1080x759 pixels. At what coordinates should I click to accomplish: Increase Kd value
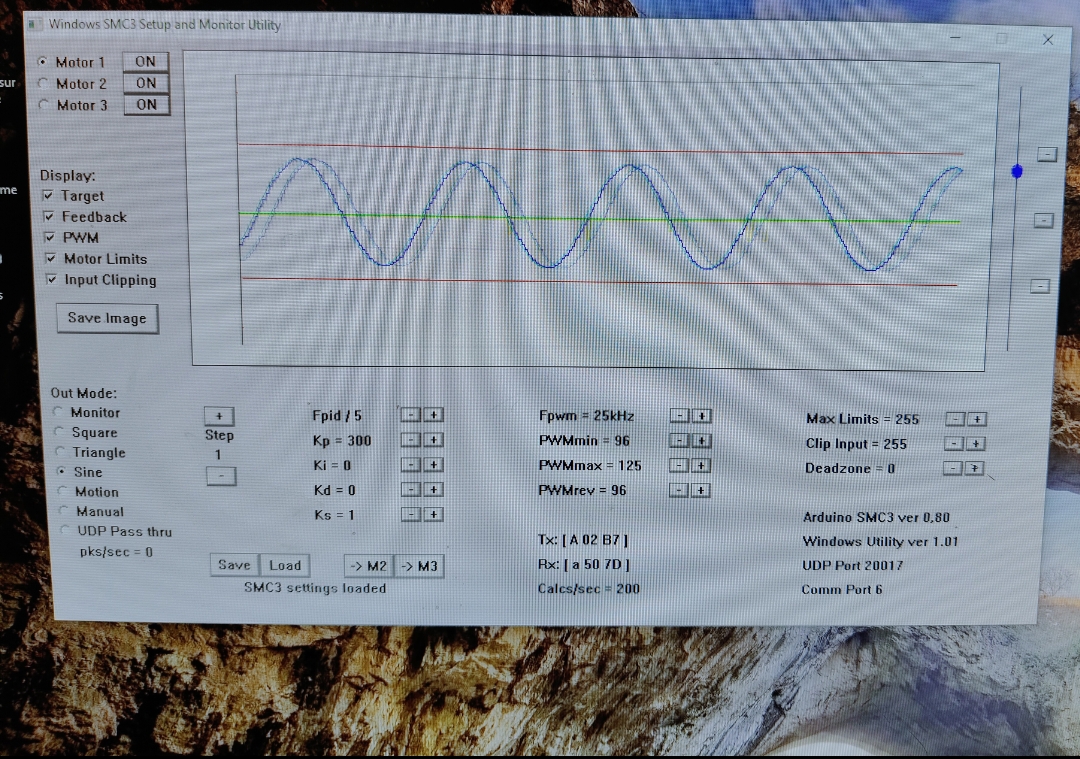(x=433, y=490)
